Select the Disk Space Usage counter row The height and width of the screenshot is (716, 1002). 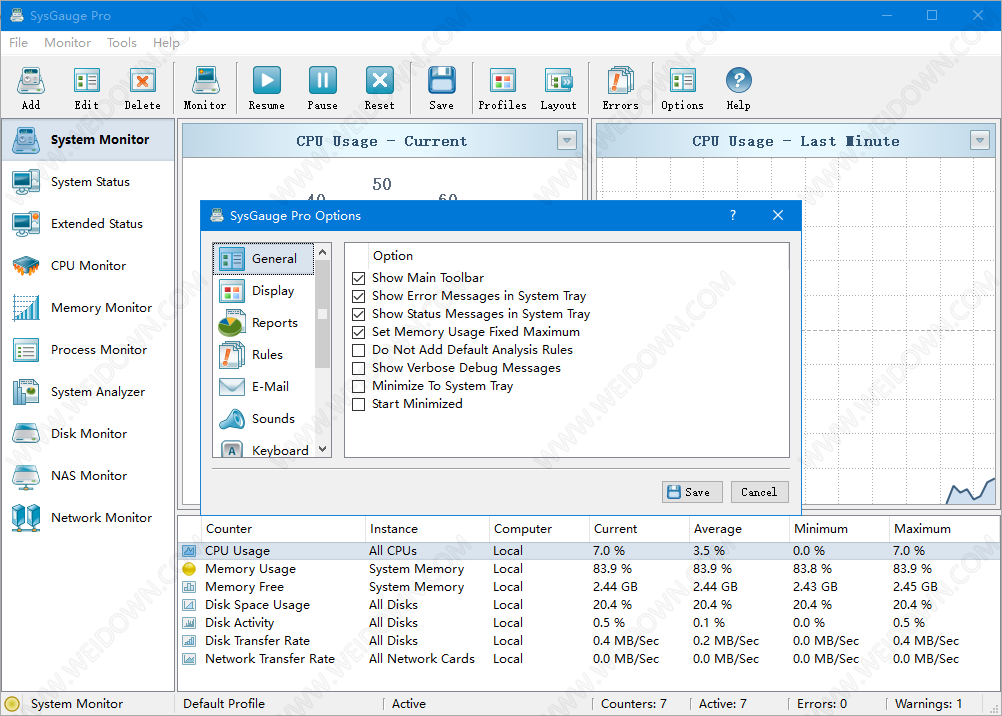(x=589, y=605)
